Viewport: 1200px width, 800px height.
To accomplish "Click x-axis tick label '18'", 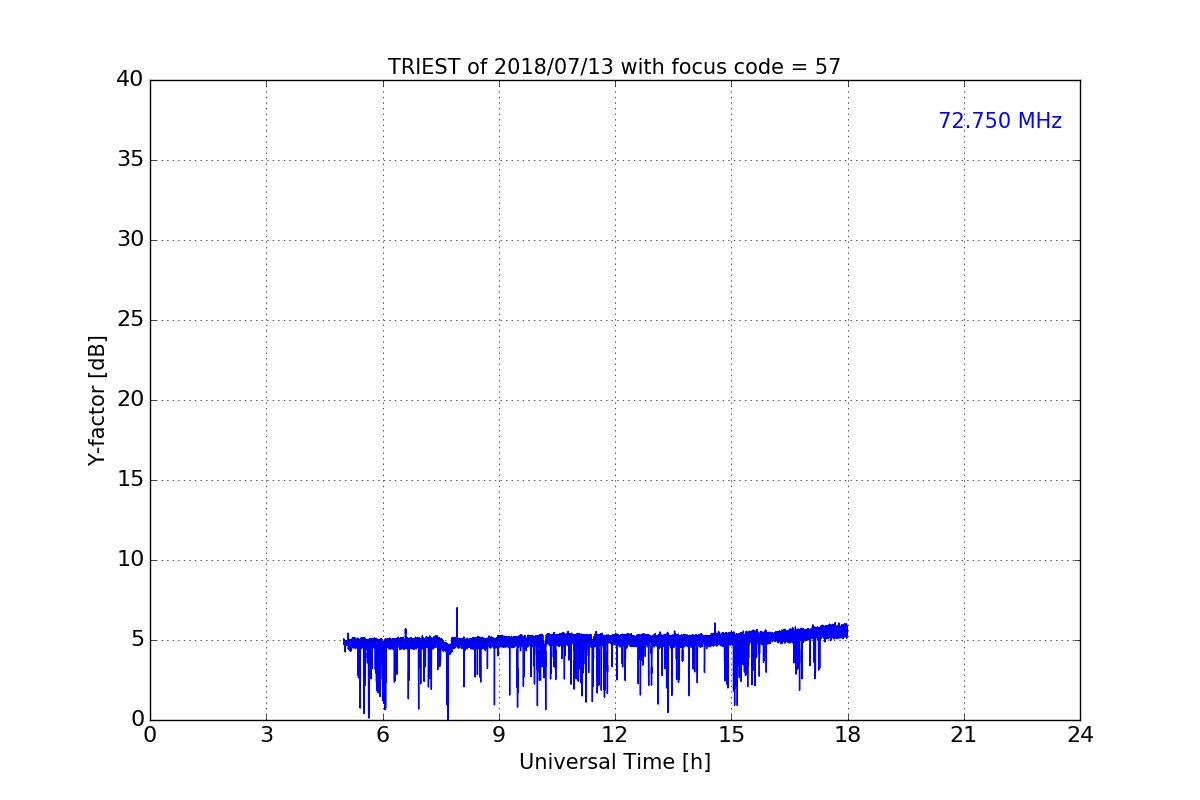I will point(848,735).
